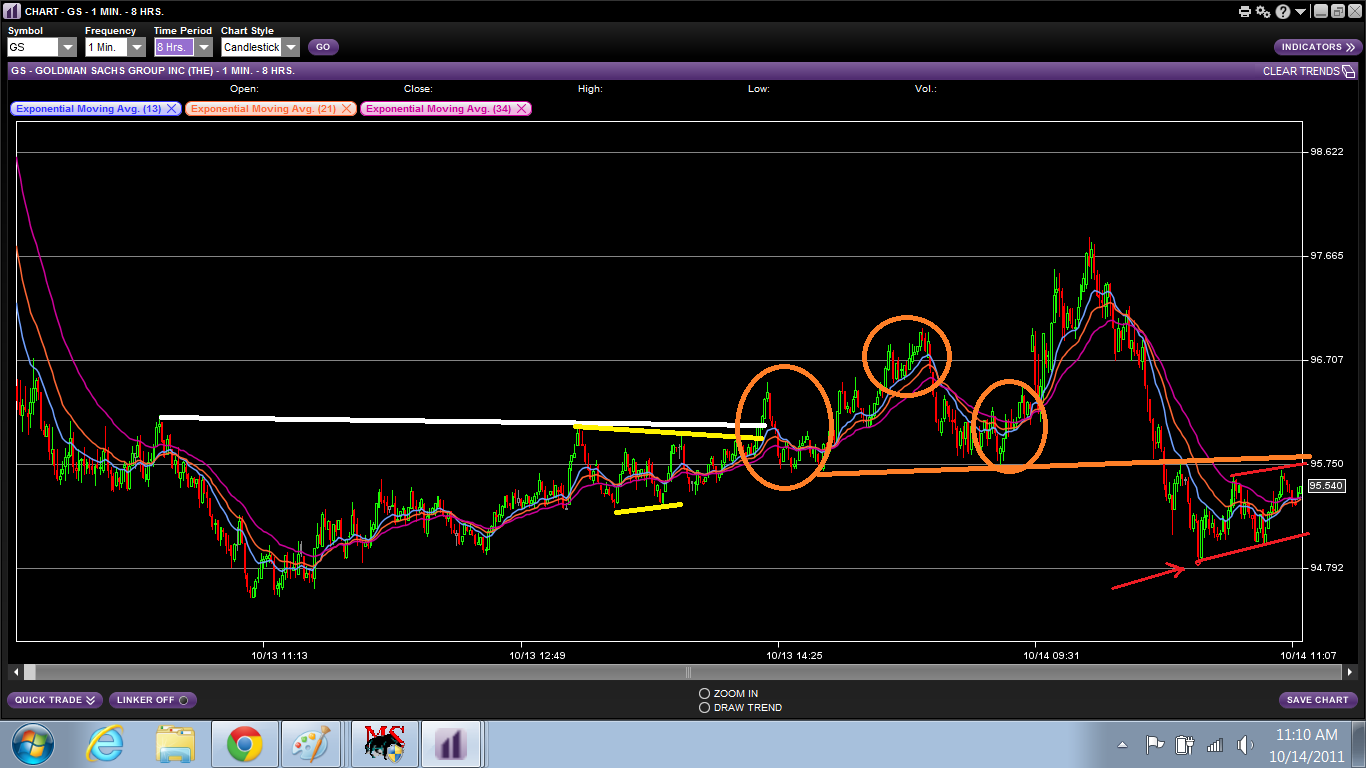This screenshot has width=1366, height=768.
Task: Open the Indicators panel
Action: [1318, 47]
